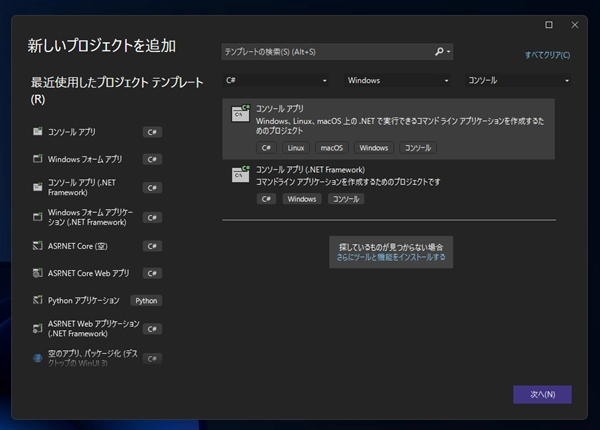The width and height of the screenshot is (600, 430).
Task: Click the Python アプリケーション template icon
Action: (38, 300)
